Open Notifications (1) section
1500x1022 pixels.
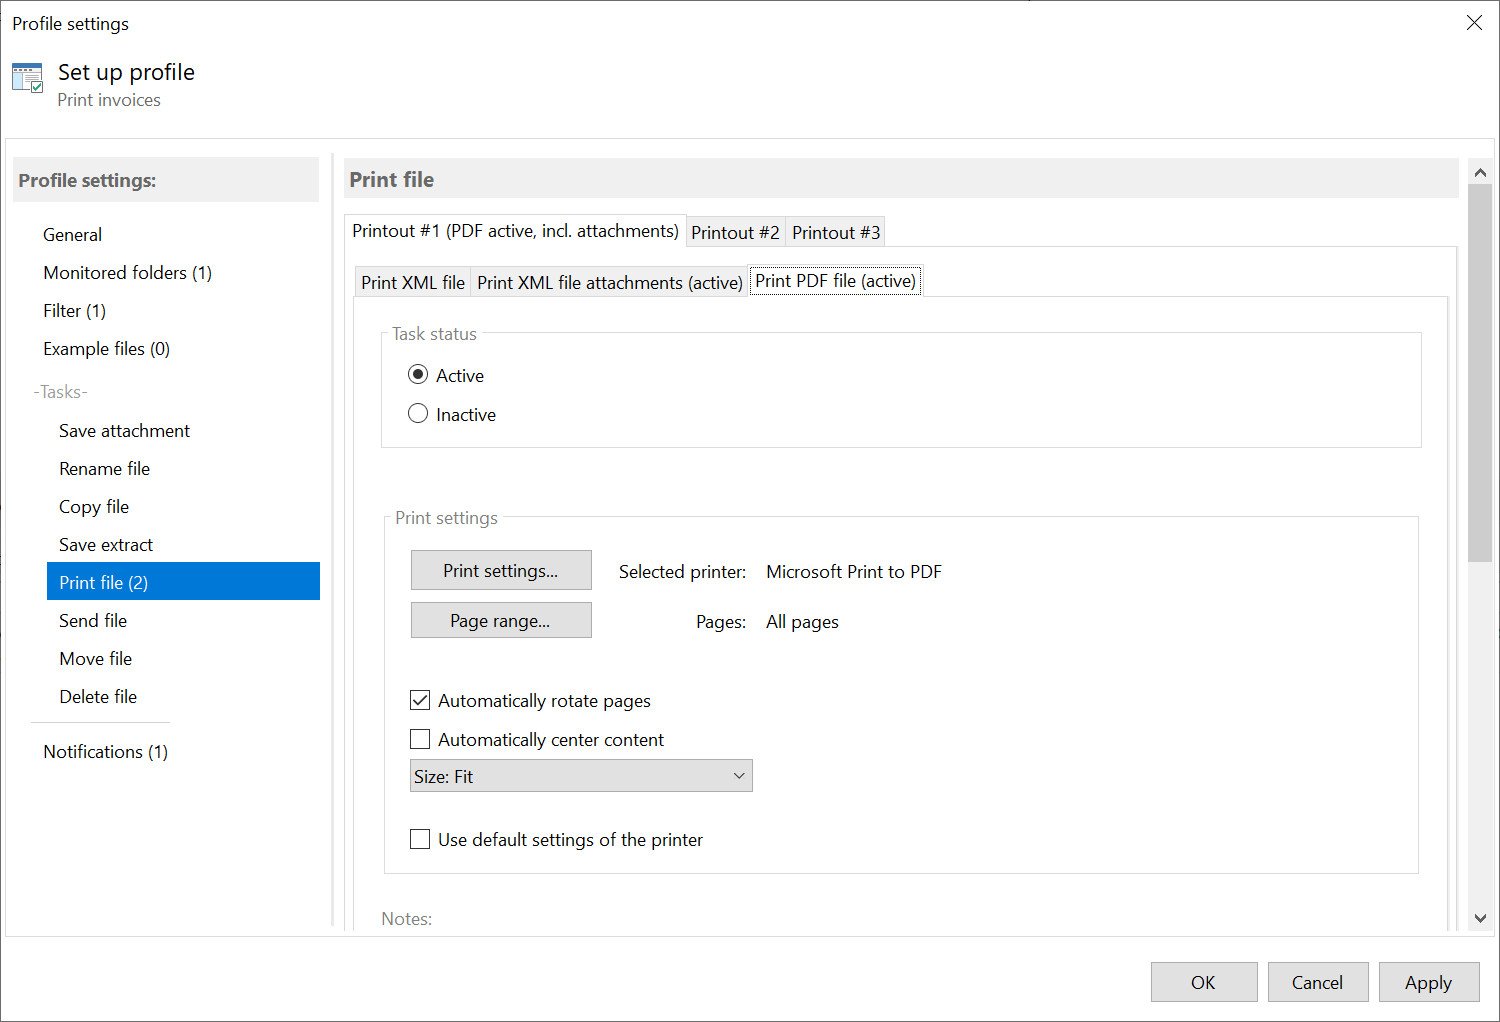pyautogui.click(x=105, y=752)
